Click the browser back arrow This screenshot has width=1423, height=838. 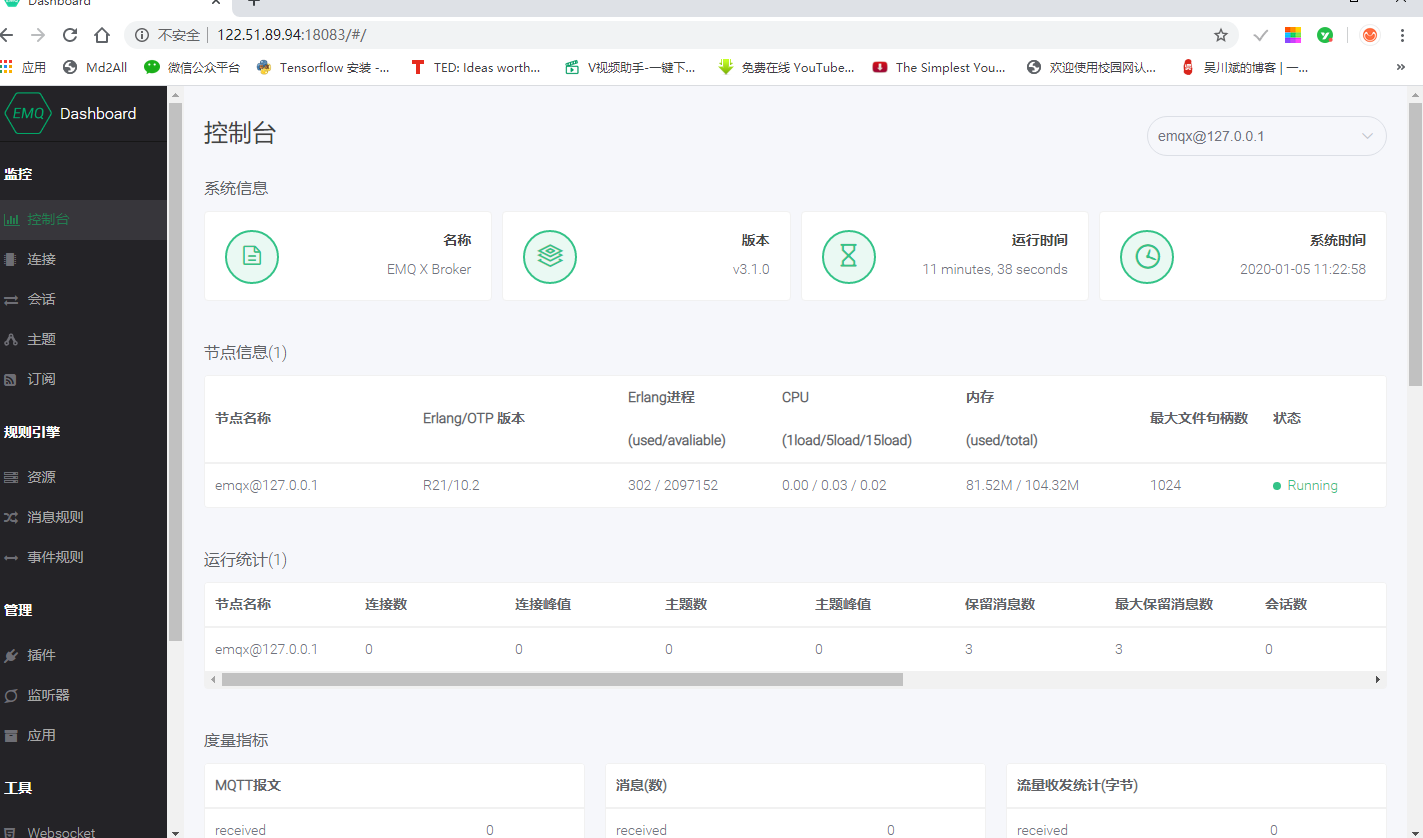click(8, 35)
